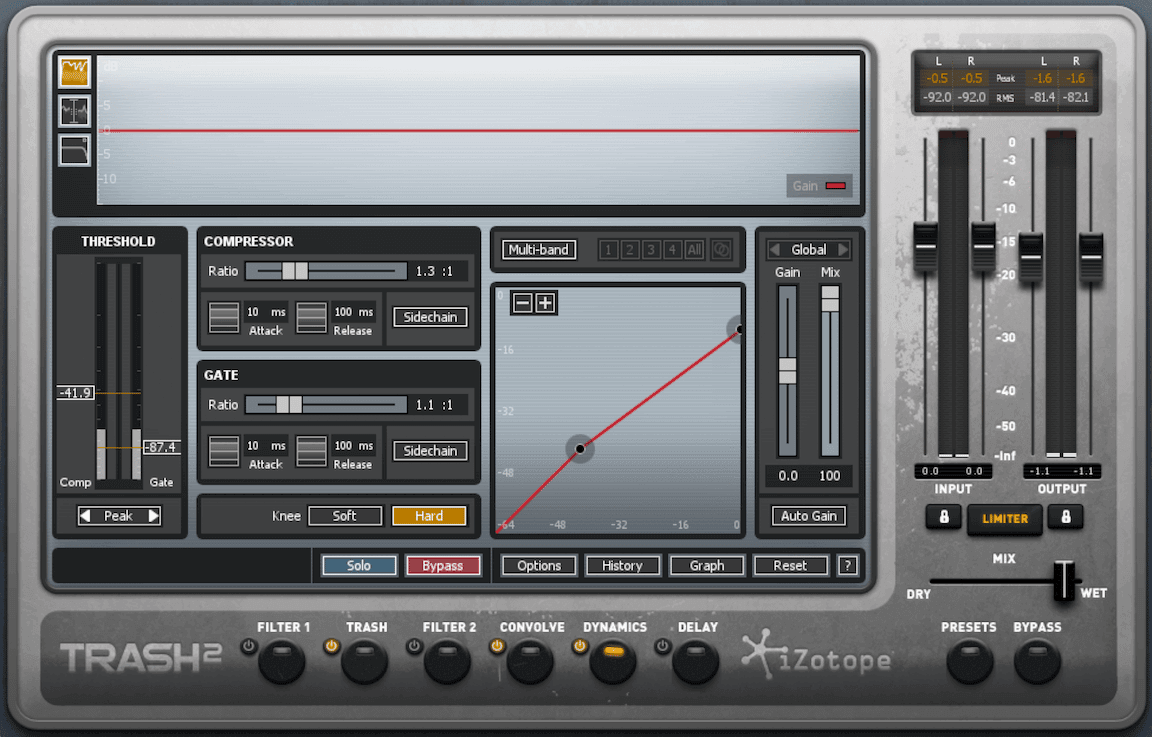
Task: Click the Gate Ratio slider
Action: (325, 405)
